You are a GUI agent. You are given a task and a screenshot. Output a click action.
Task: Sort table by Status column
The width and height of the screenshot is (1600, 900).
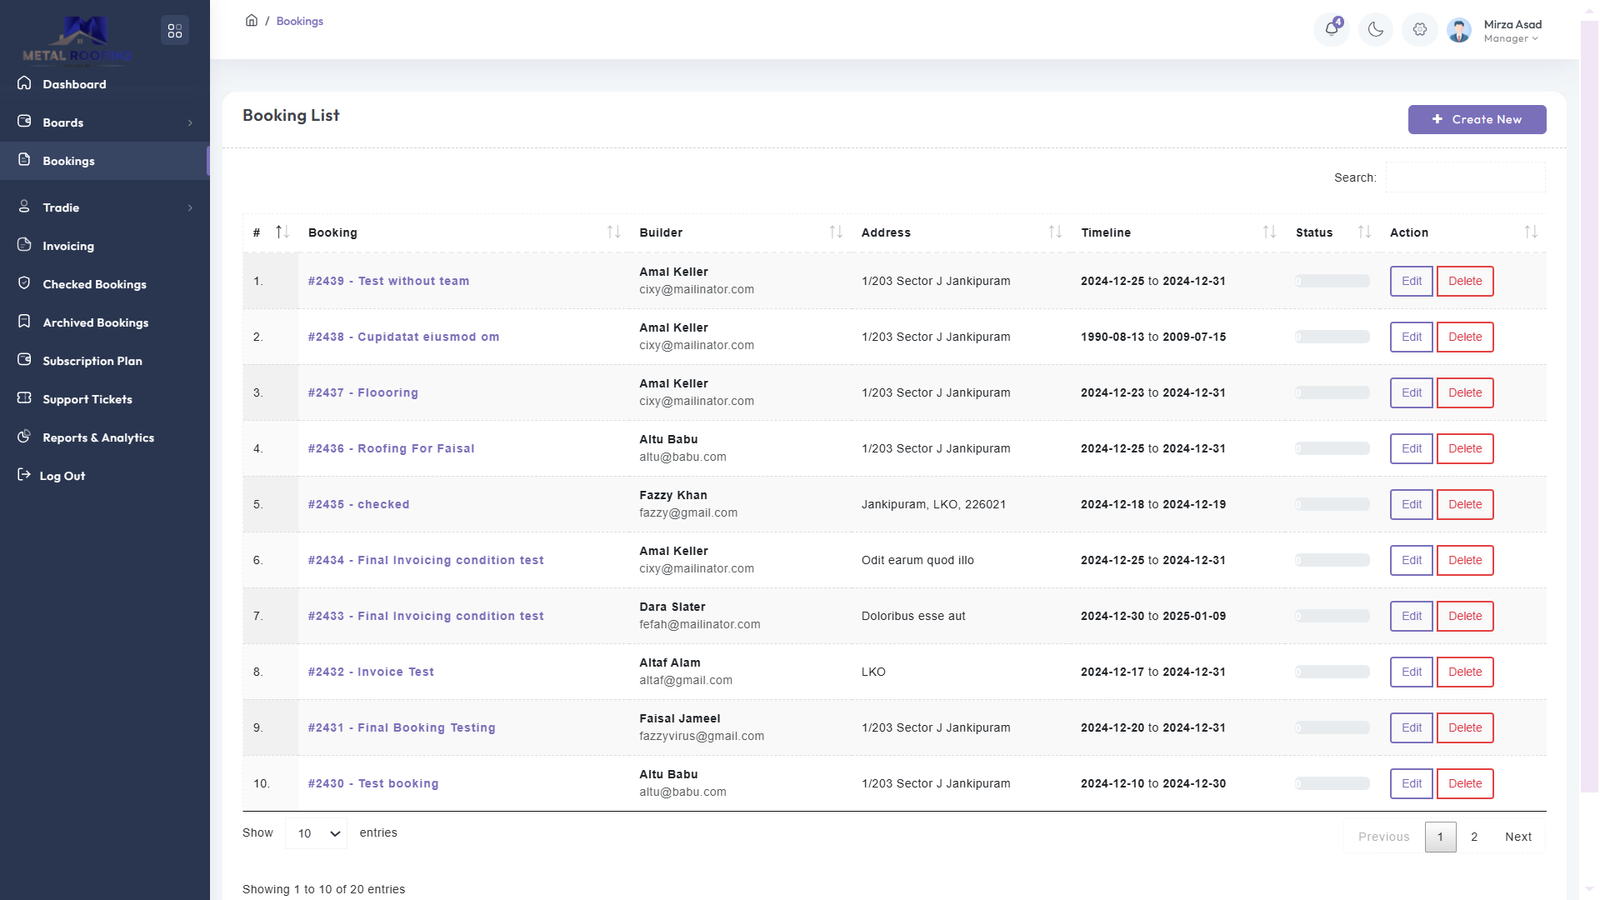1363,232
